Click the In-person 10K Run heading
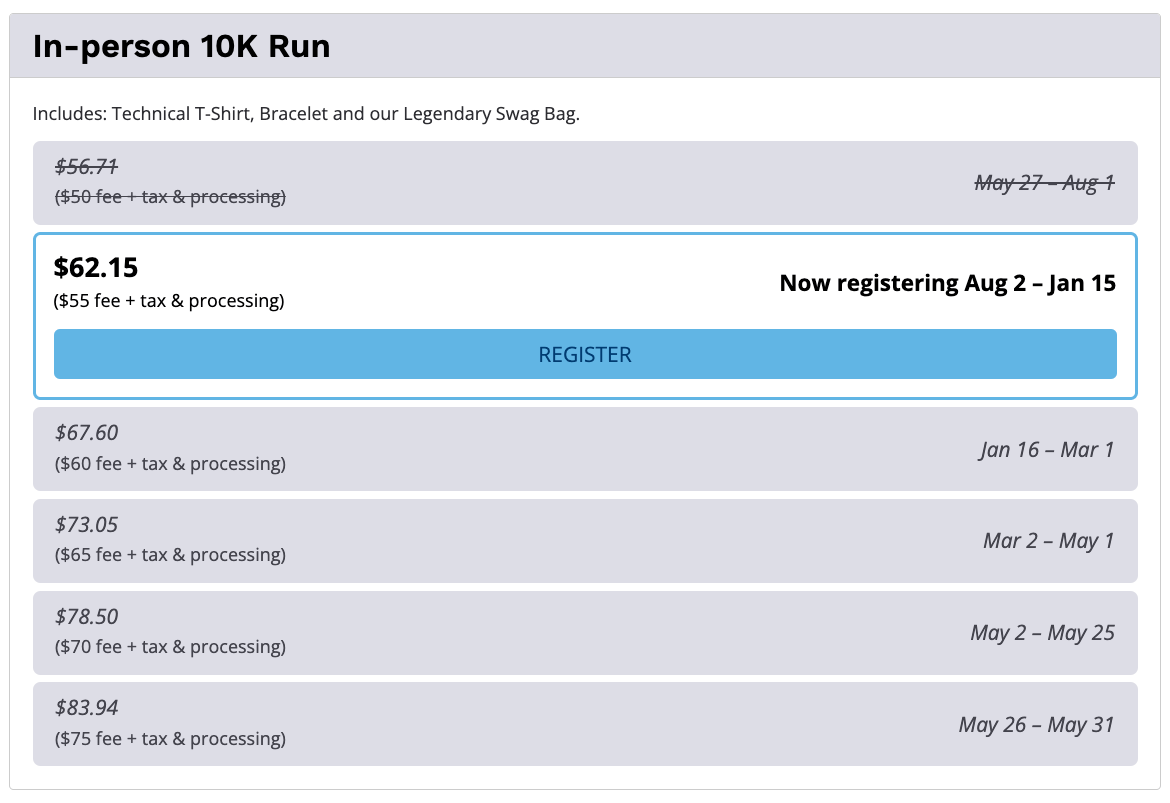The height and width of the screenshot is (803, 1170). 181,46
